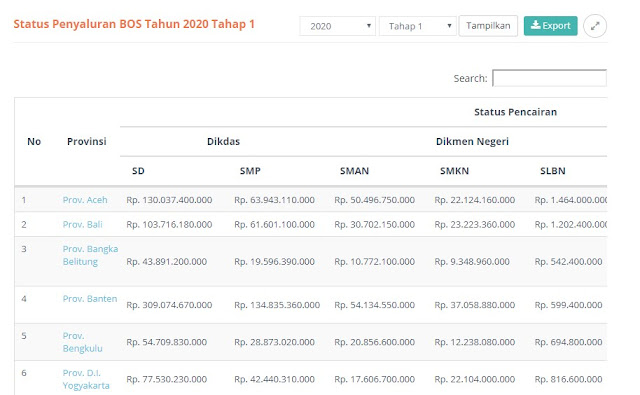The height and width of the screenshot is (395, 640).
Task: Select cell Rp. 10.772.100.000
Action: point(374,262)
